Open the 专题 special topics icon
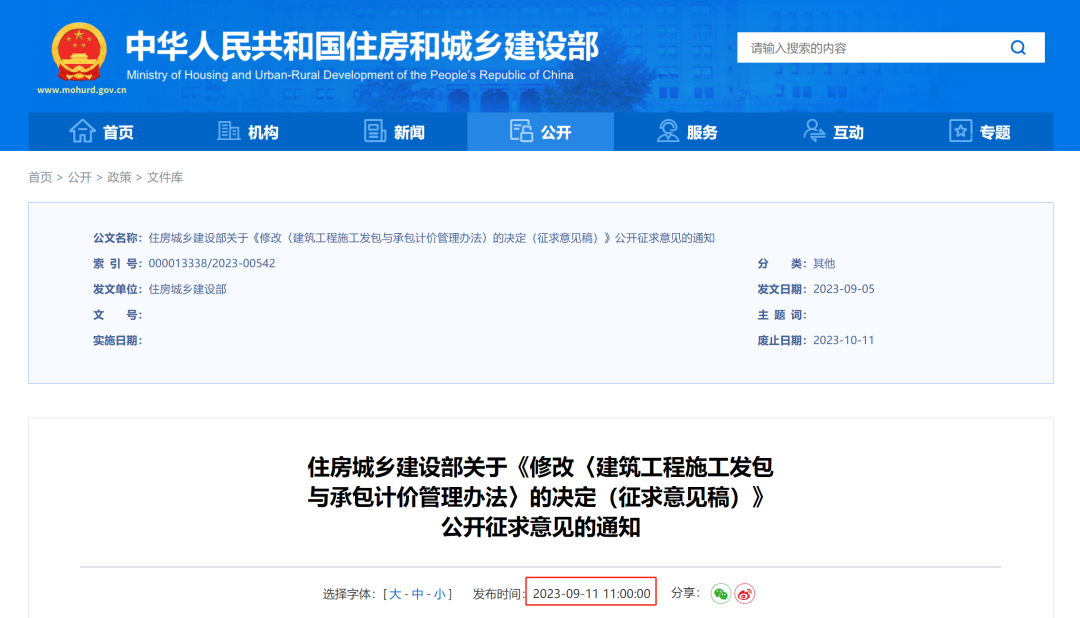 960,131
